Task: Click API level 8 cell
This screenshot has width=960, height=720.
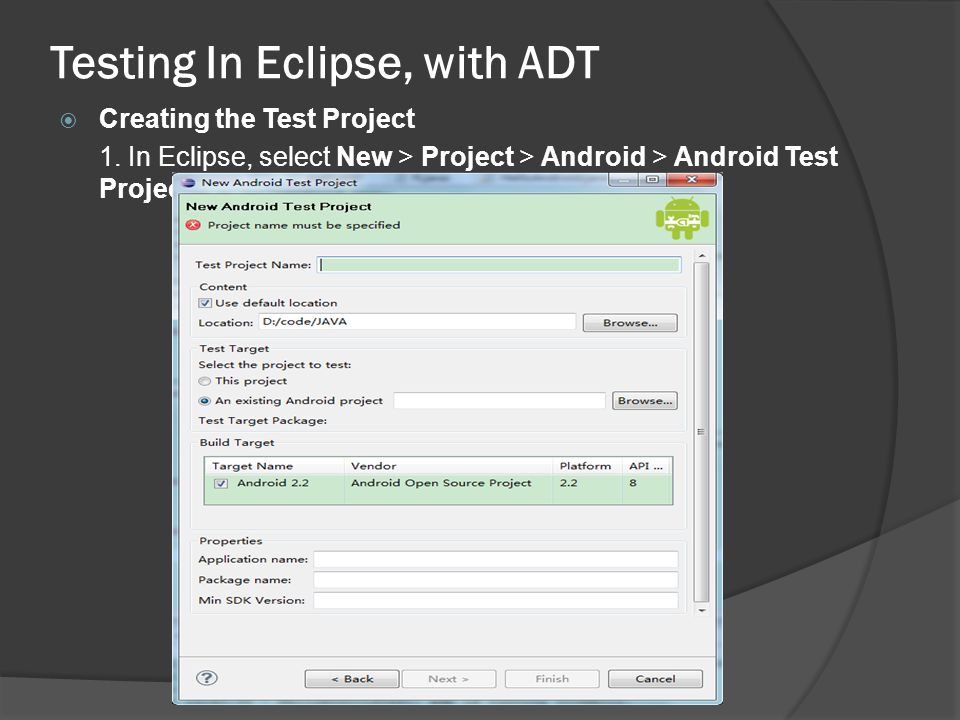Action: pos(633,483)
